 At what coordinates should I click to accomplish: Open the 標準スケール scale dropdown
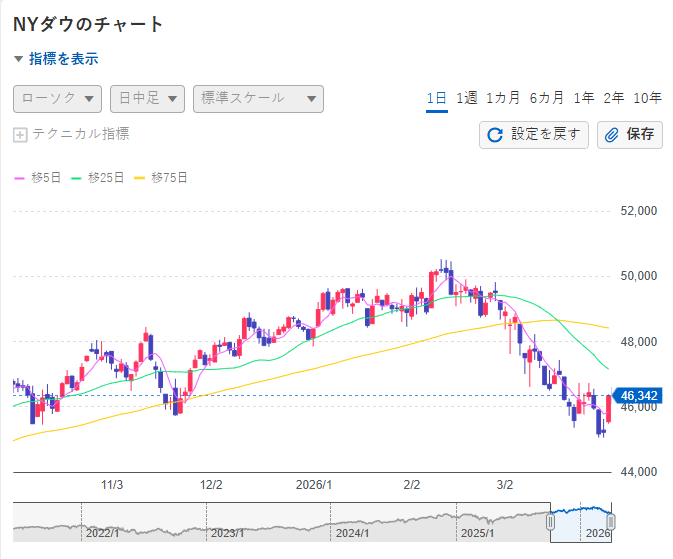[258, 99]
